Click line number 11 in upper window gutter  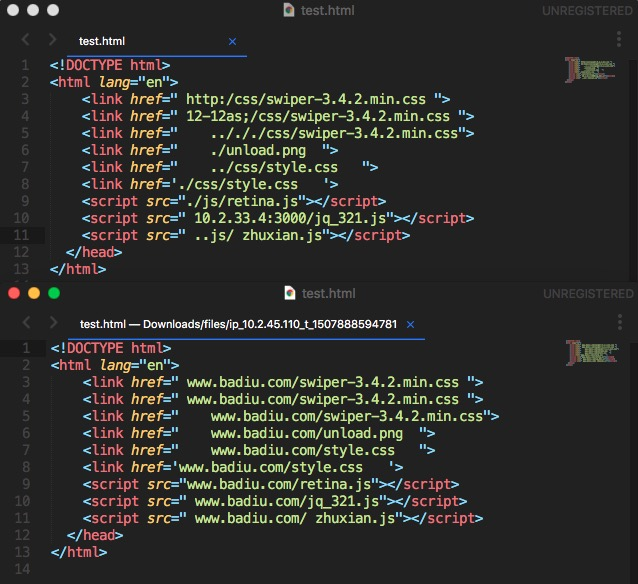click(x=22, y=235)
